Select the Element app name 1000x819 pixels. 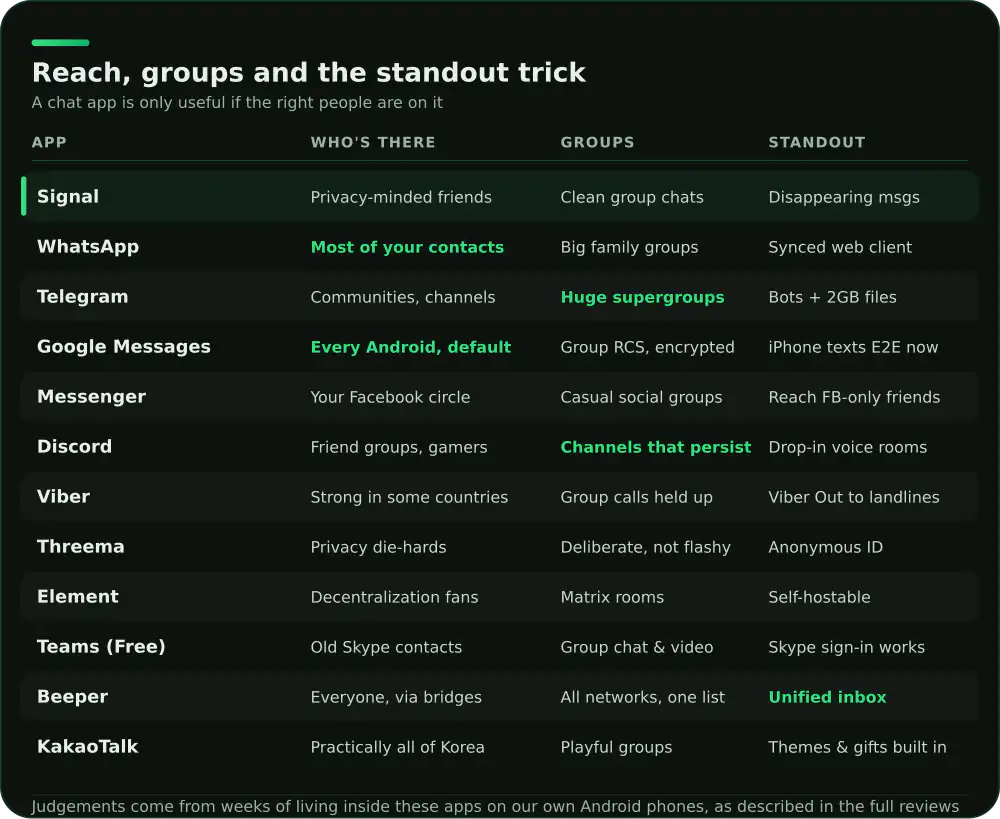78,596
